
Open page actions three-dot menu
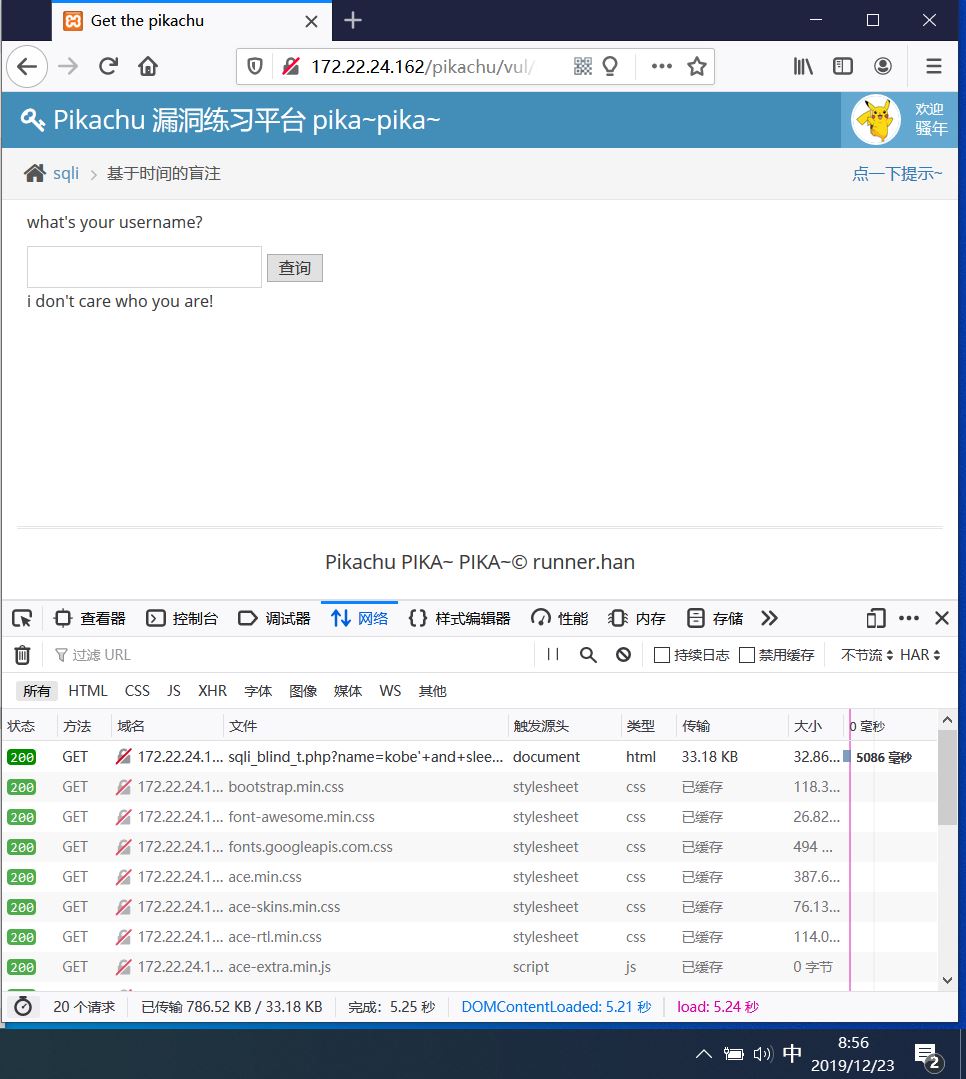(661, 66)
